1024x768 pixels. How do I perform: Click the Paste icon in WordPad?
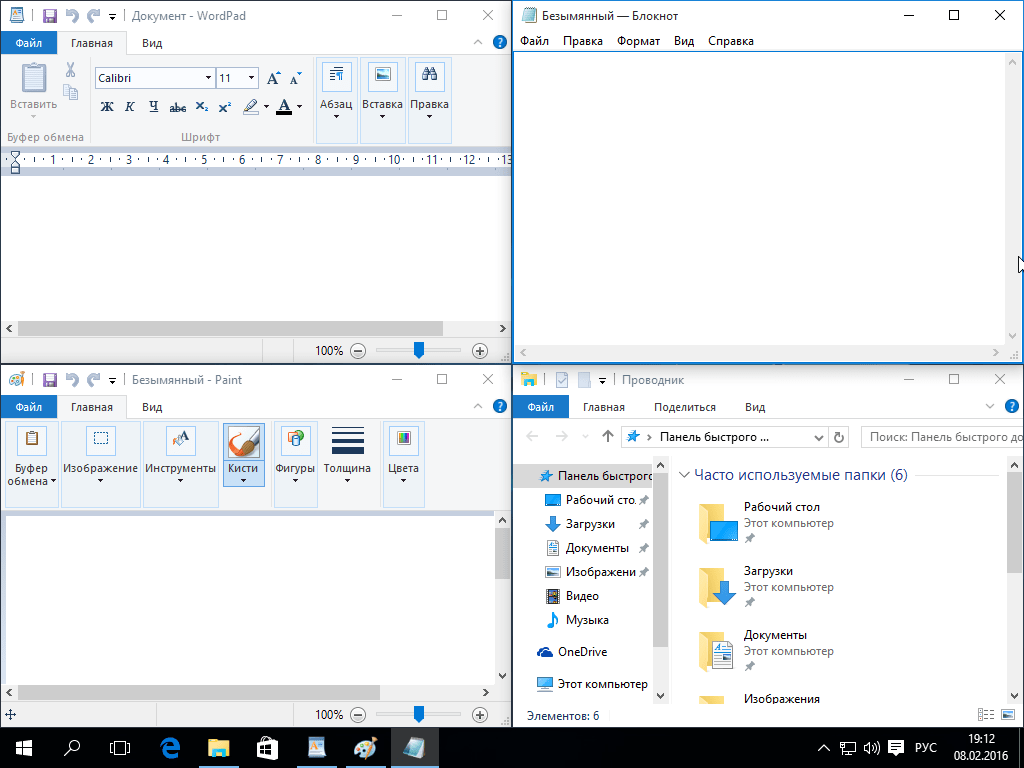click(x=33, y=79)
